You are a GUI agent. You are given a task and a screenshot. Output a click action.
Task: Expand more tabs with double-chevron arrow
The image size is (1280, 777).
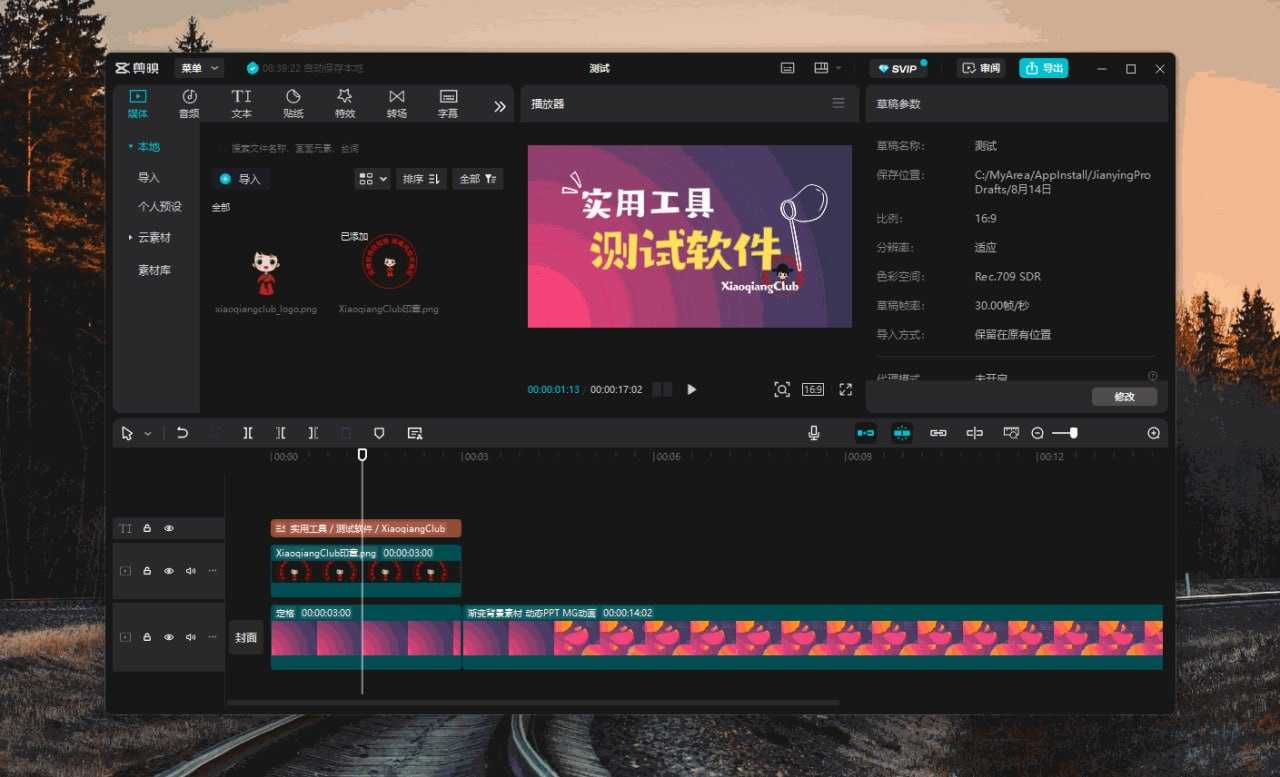(500, 106)
